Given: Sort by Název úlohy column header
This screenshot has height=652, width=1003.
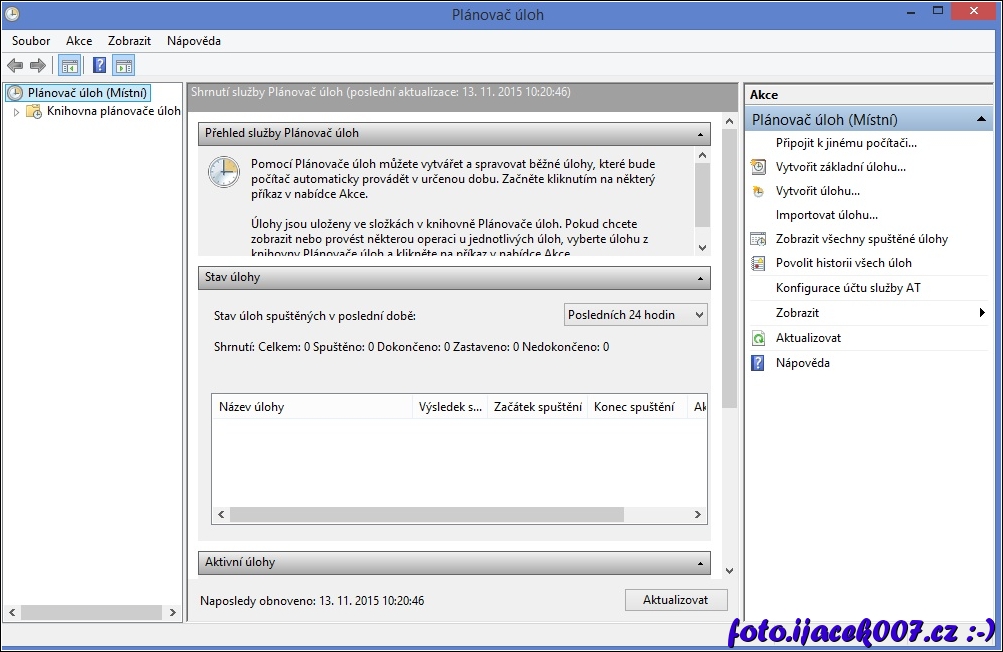Looking at the screenshot, I should click(312, 407).
